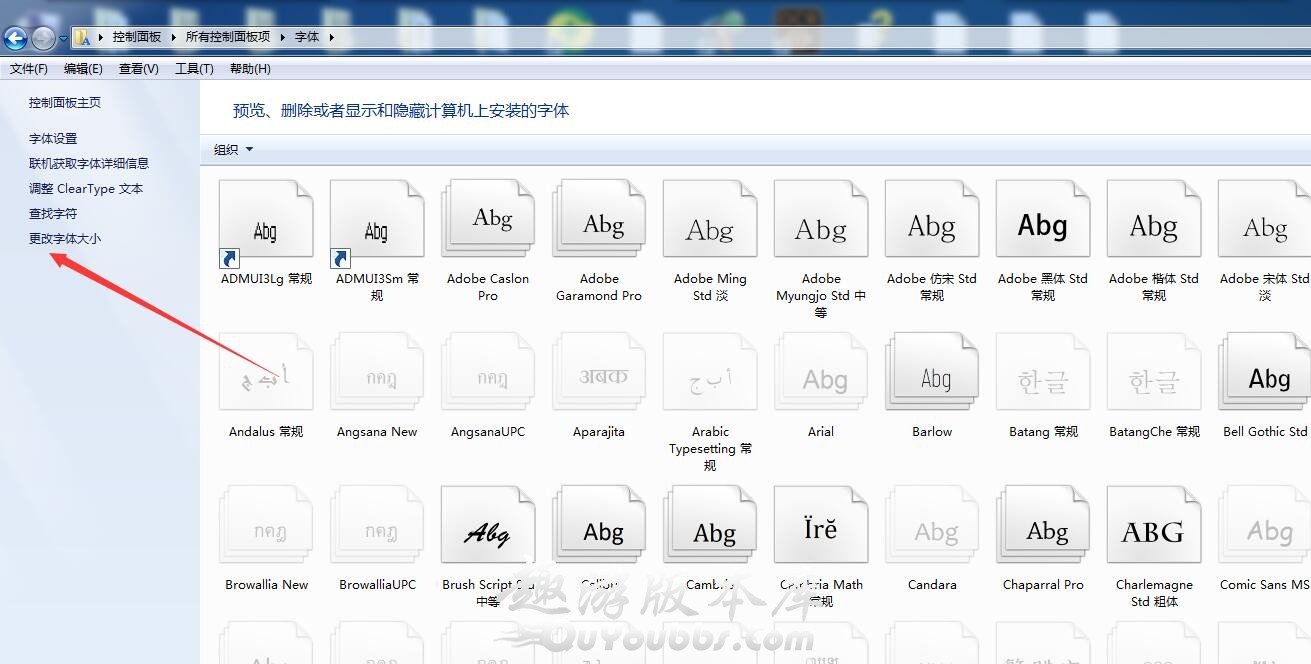Open the 工具(T) menu
This screenshot has width=1311, height=664.
pyautogui.click(x=194, y=69)
